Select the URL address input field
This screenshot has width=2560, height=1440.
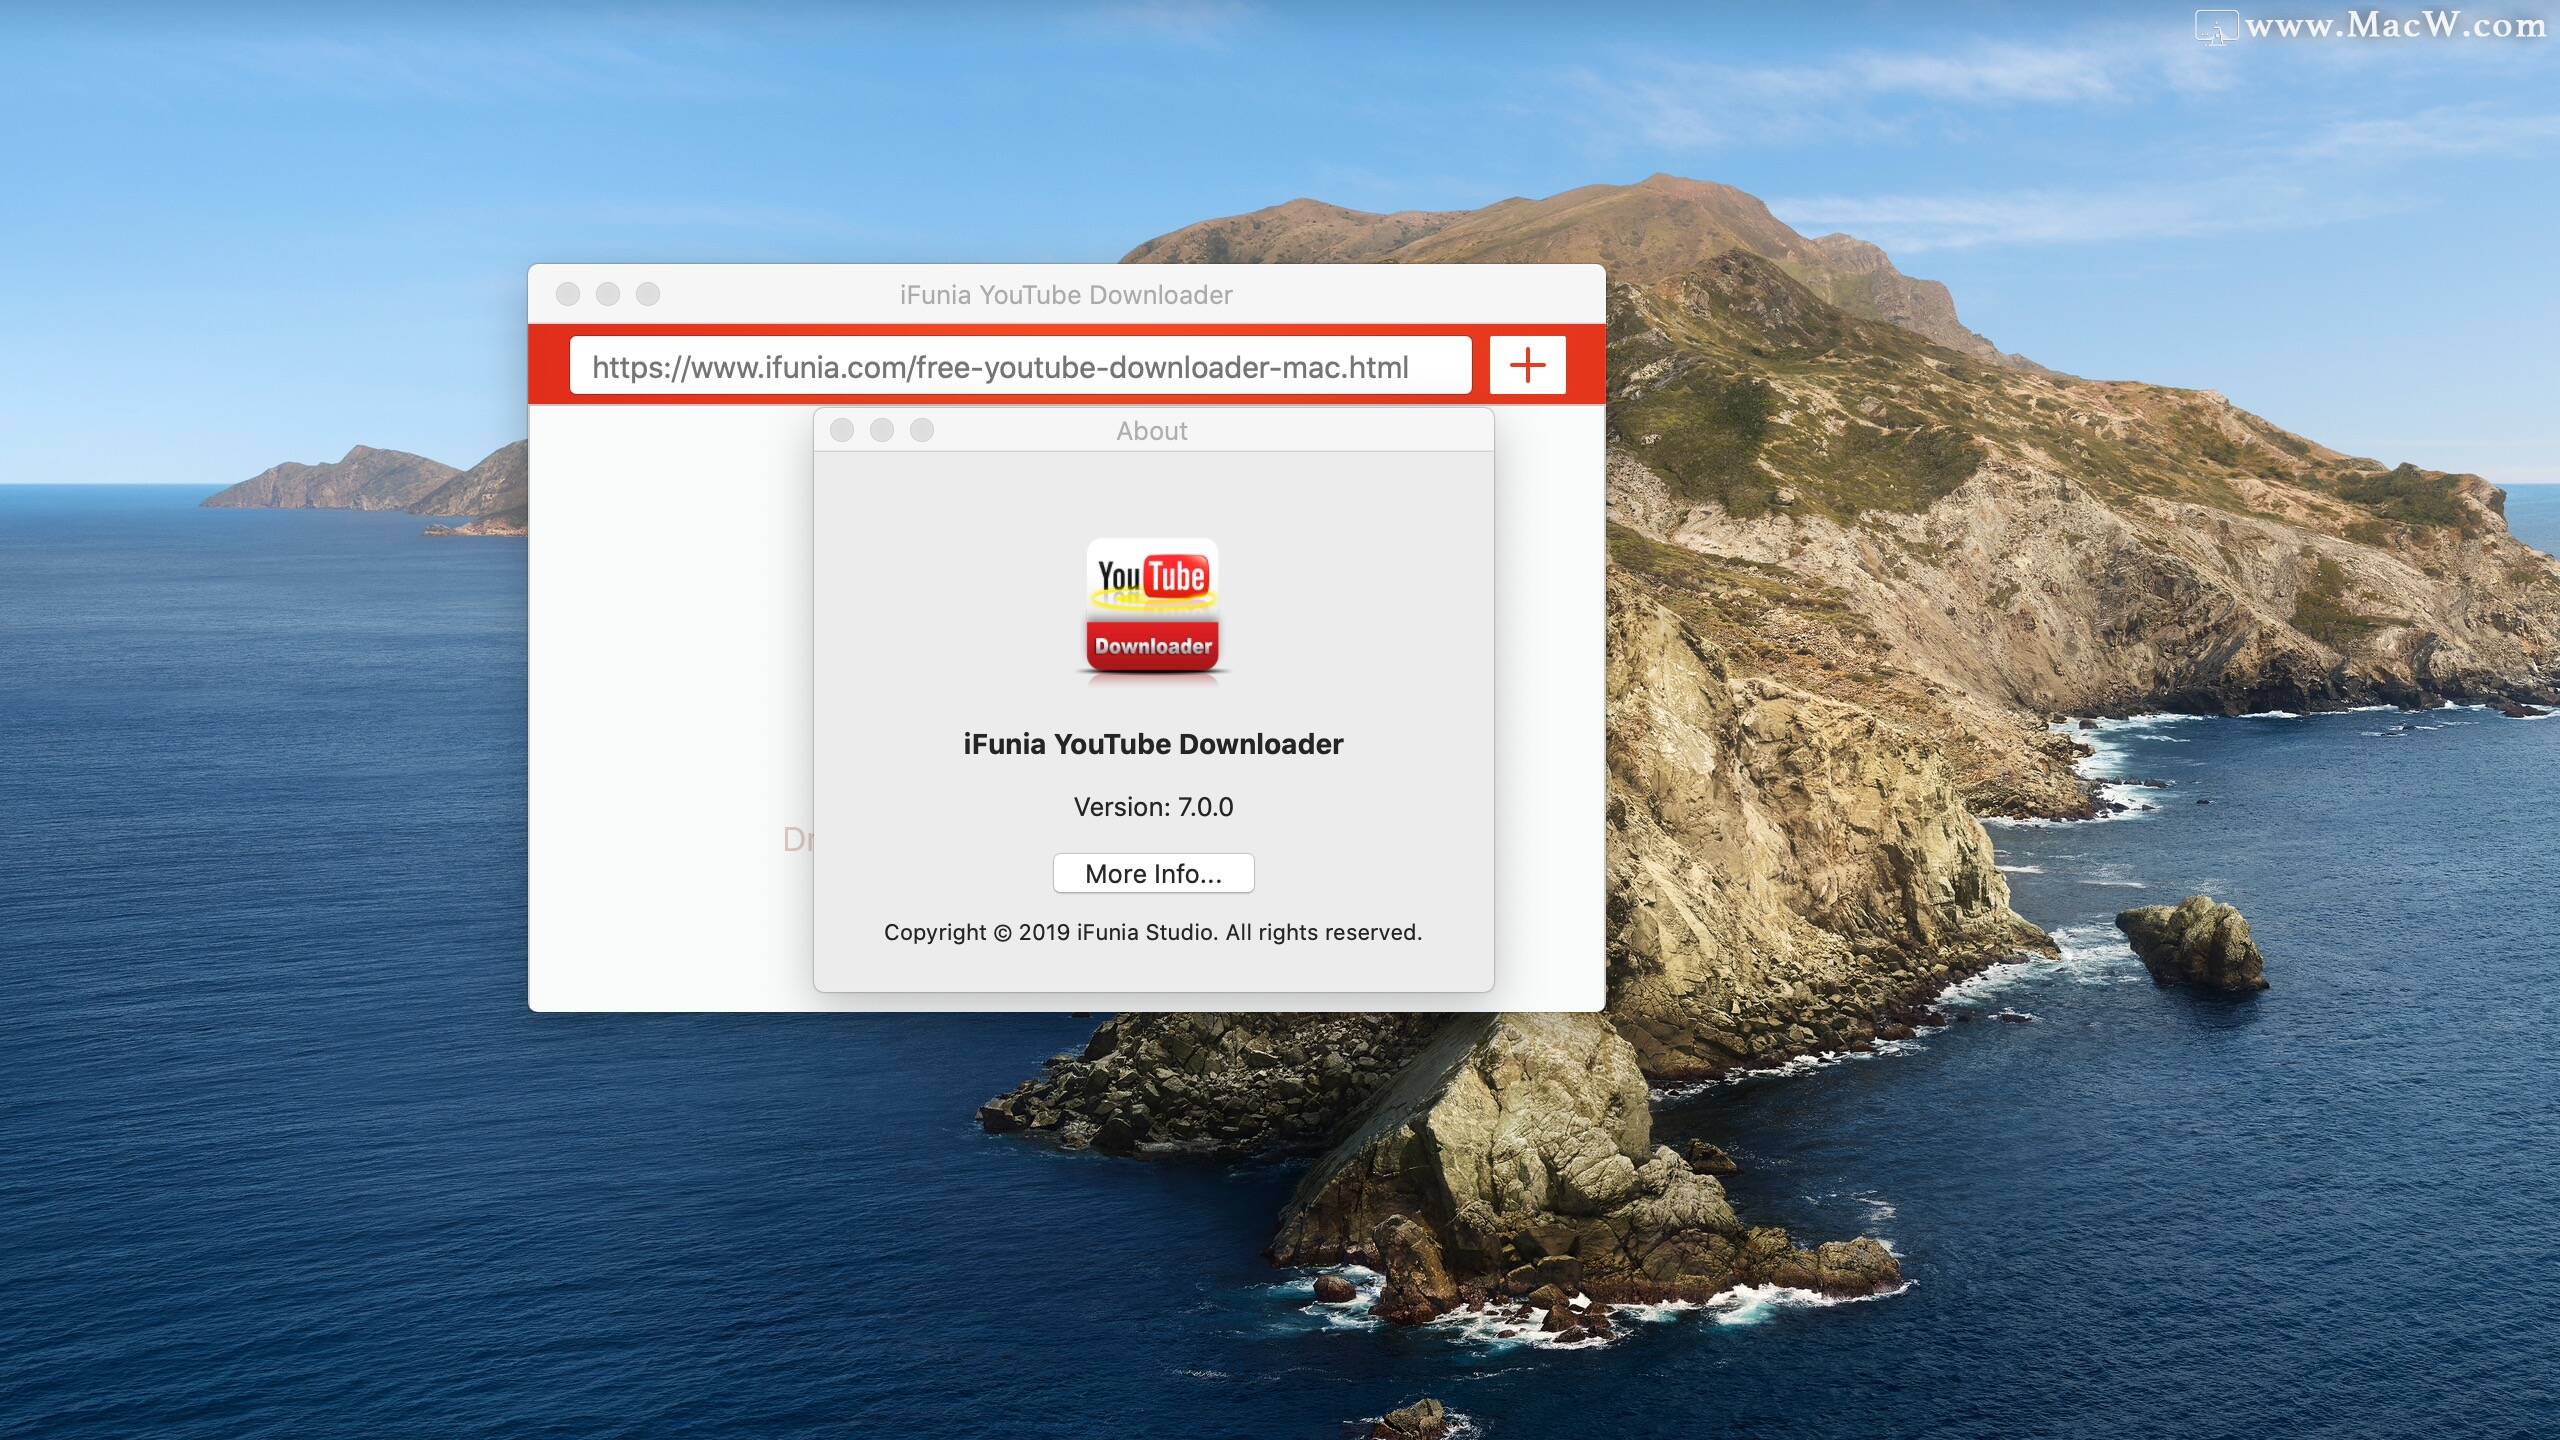click(1020, 365)
